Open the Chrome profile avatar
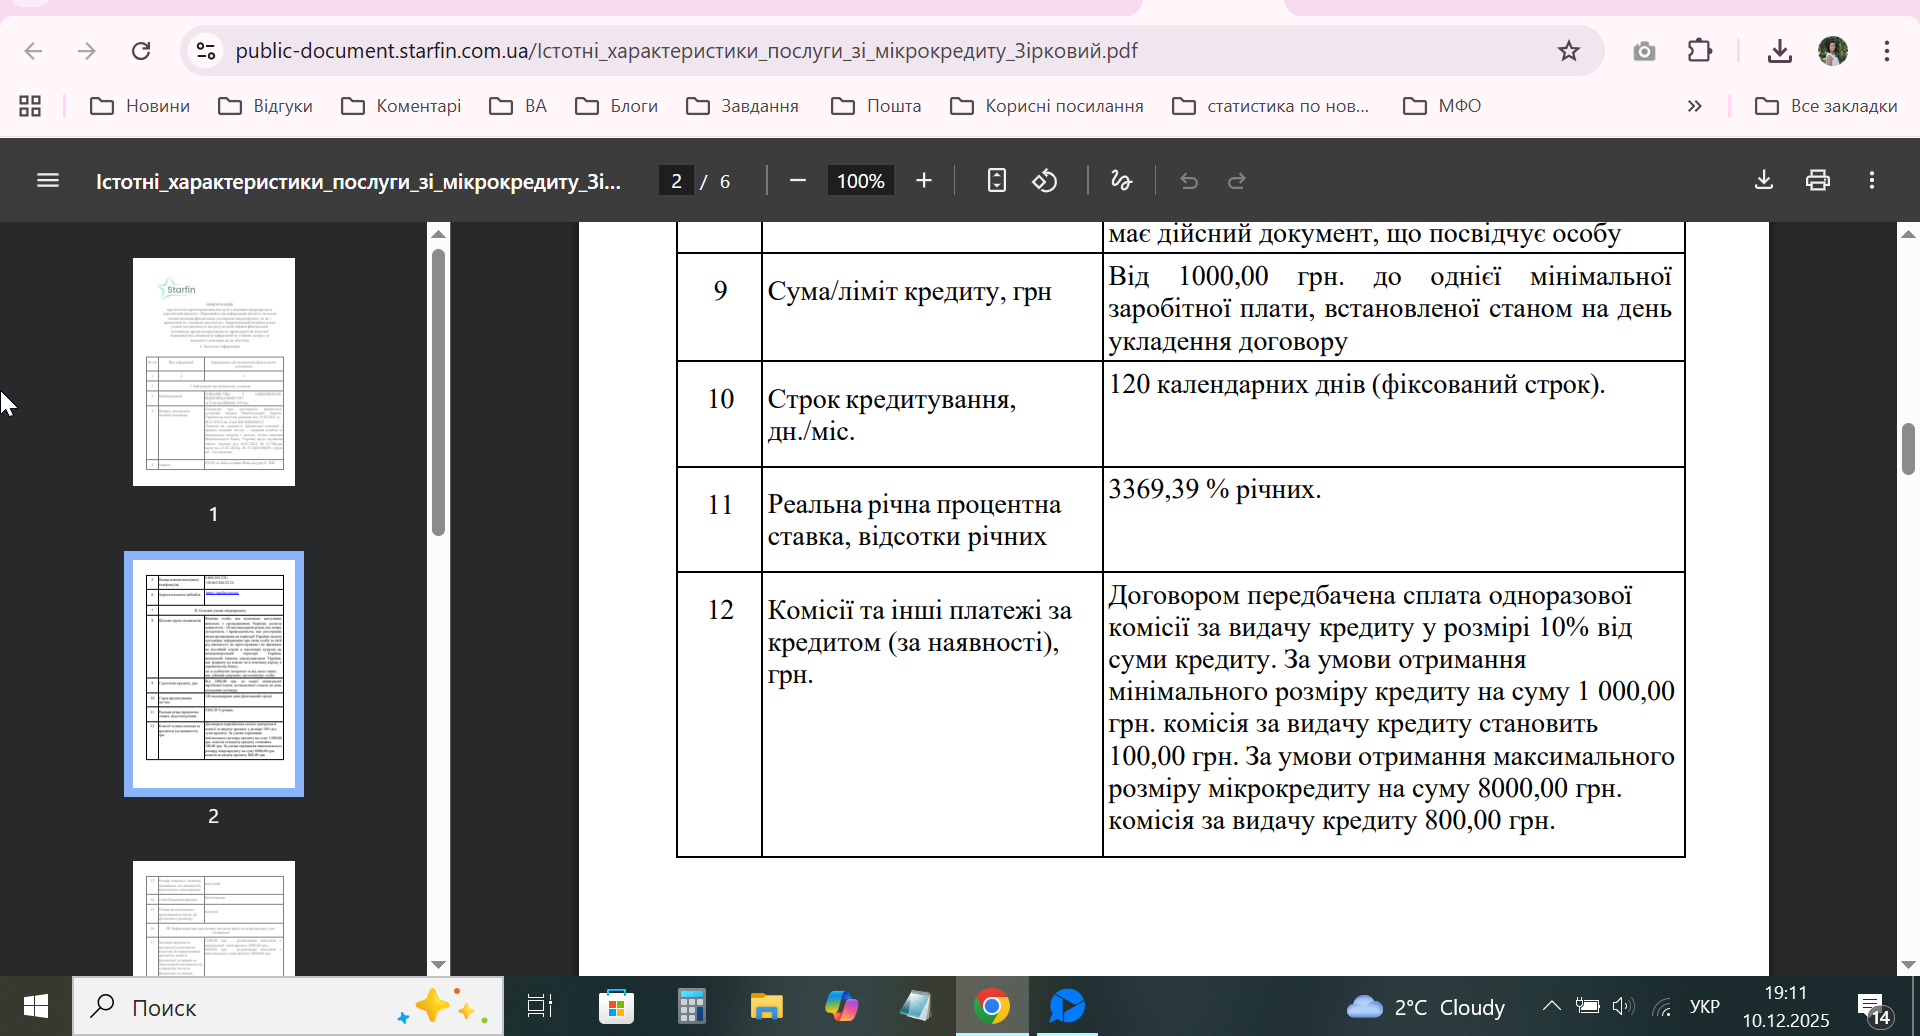The image size is (1920, 1036). [1833, 51]
